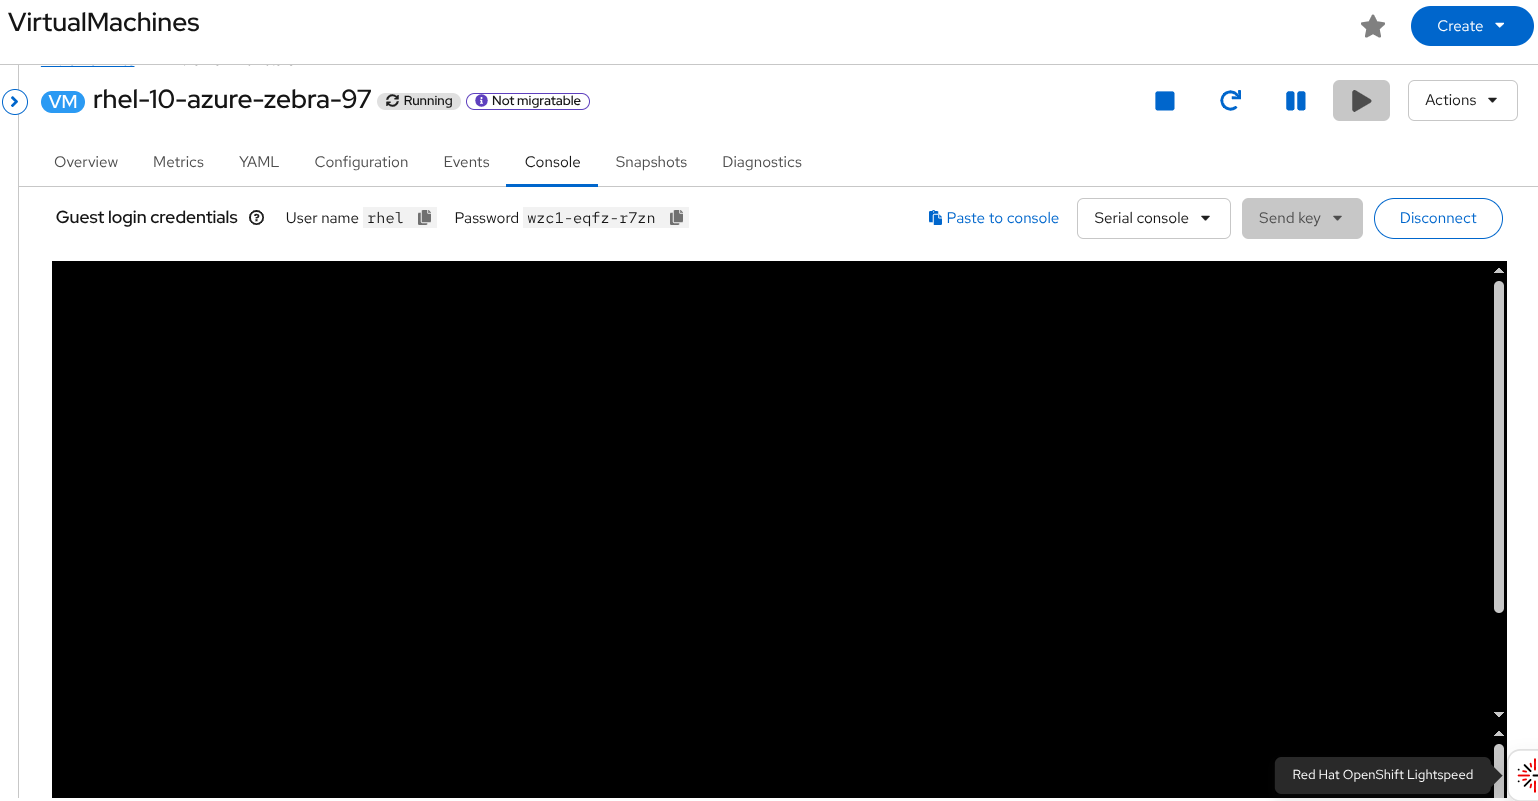Pause the virtual machine
1538x801 pixels.
pos(1296,101)
